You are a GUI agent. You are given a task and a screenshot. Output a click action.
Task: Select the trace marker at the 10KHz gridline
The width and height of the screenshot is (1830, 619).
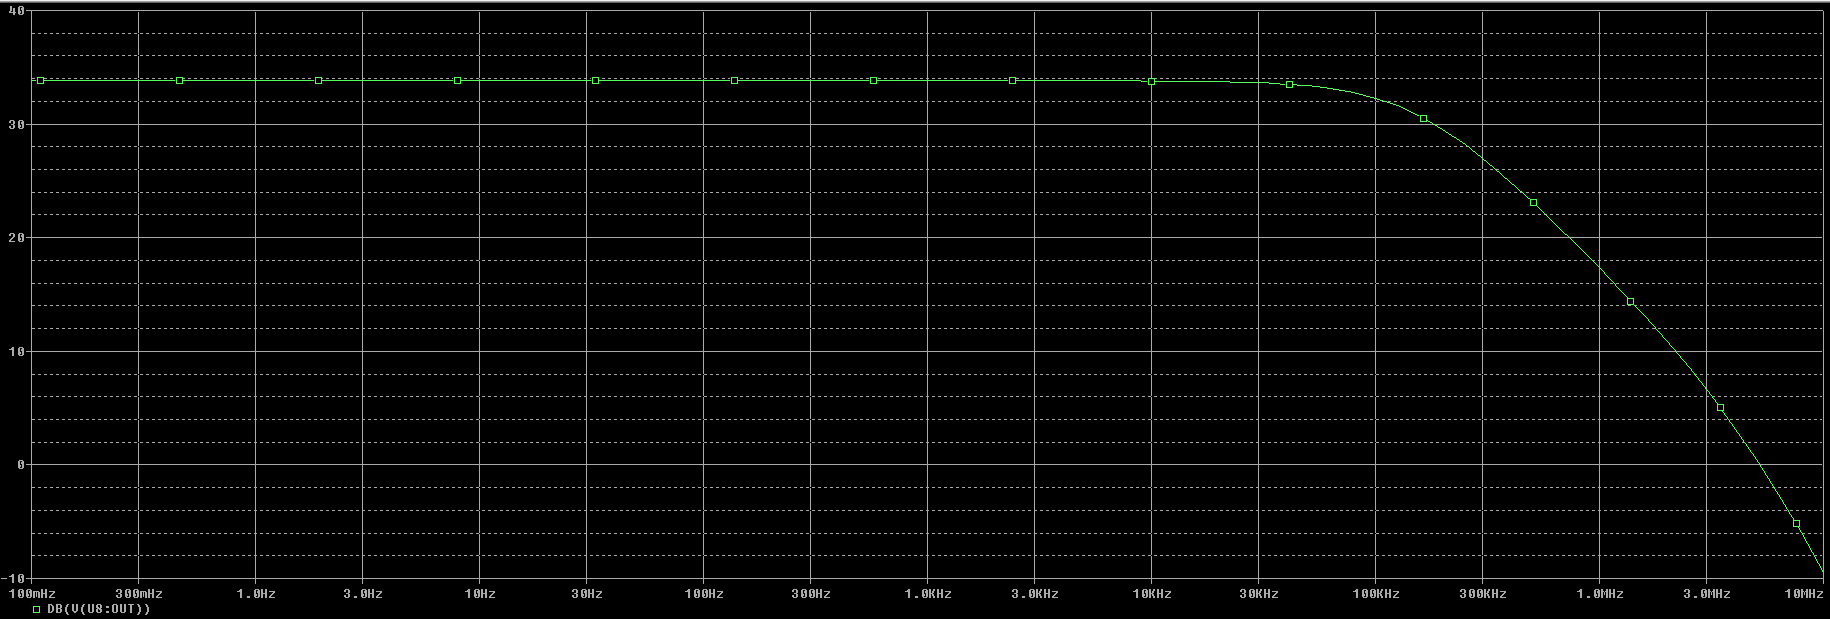1152,81
